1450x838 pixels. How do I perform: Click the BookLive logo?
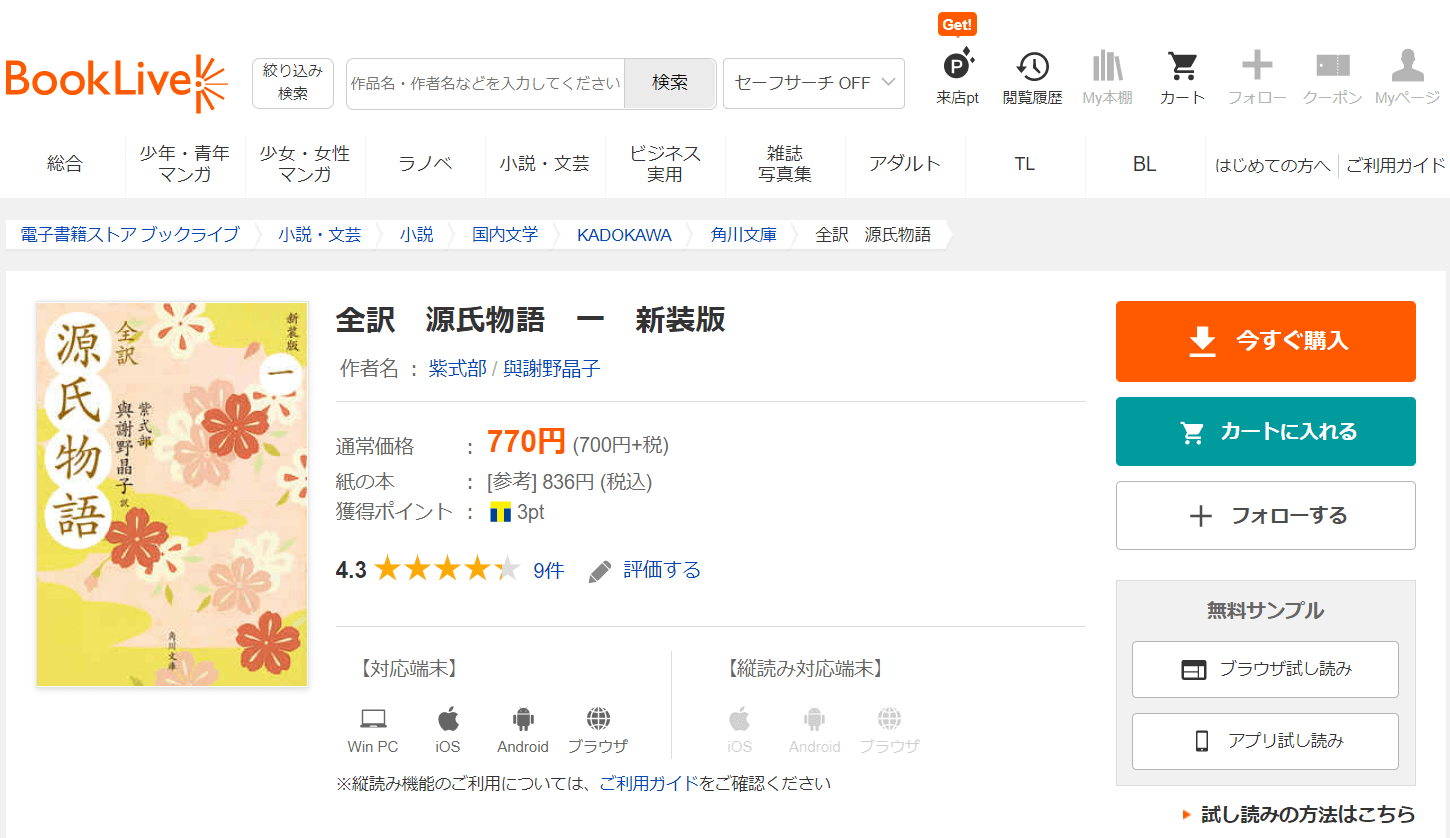click(116, 83)
